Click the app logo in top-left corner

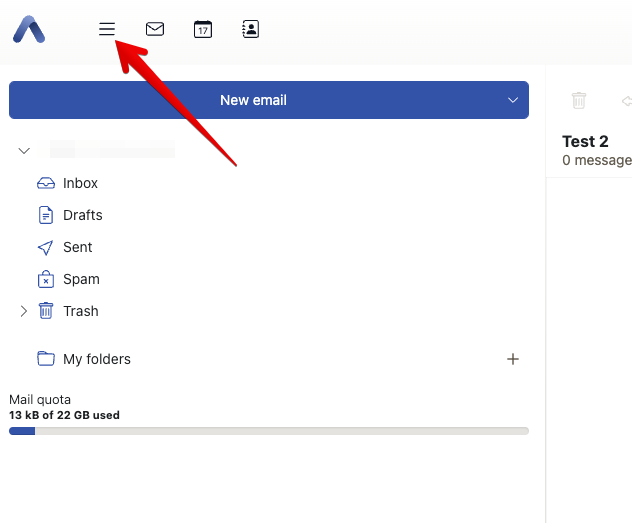pyautogui.click(x=29, y=30)
